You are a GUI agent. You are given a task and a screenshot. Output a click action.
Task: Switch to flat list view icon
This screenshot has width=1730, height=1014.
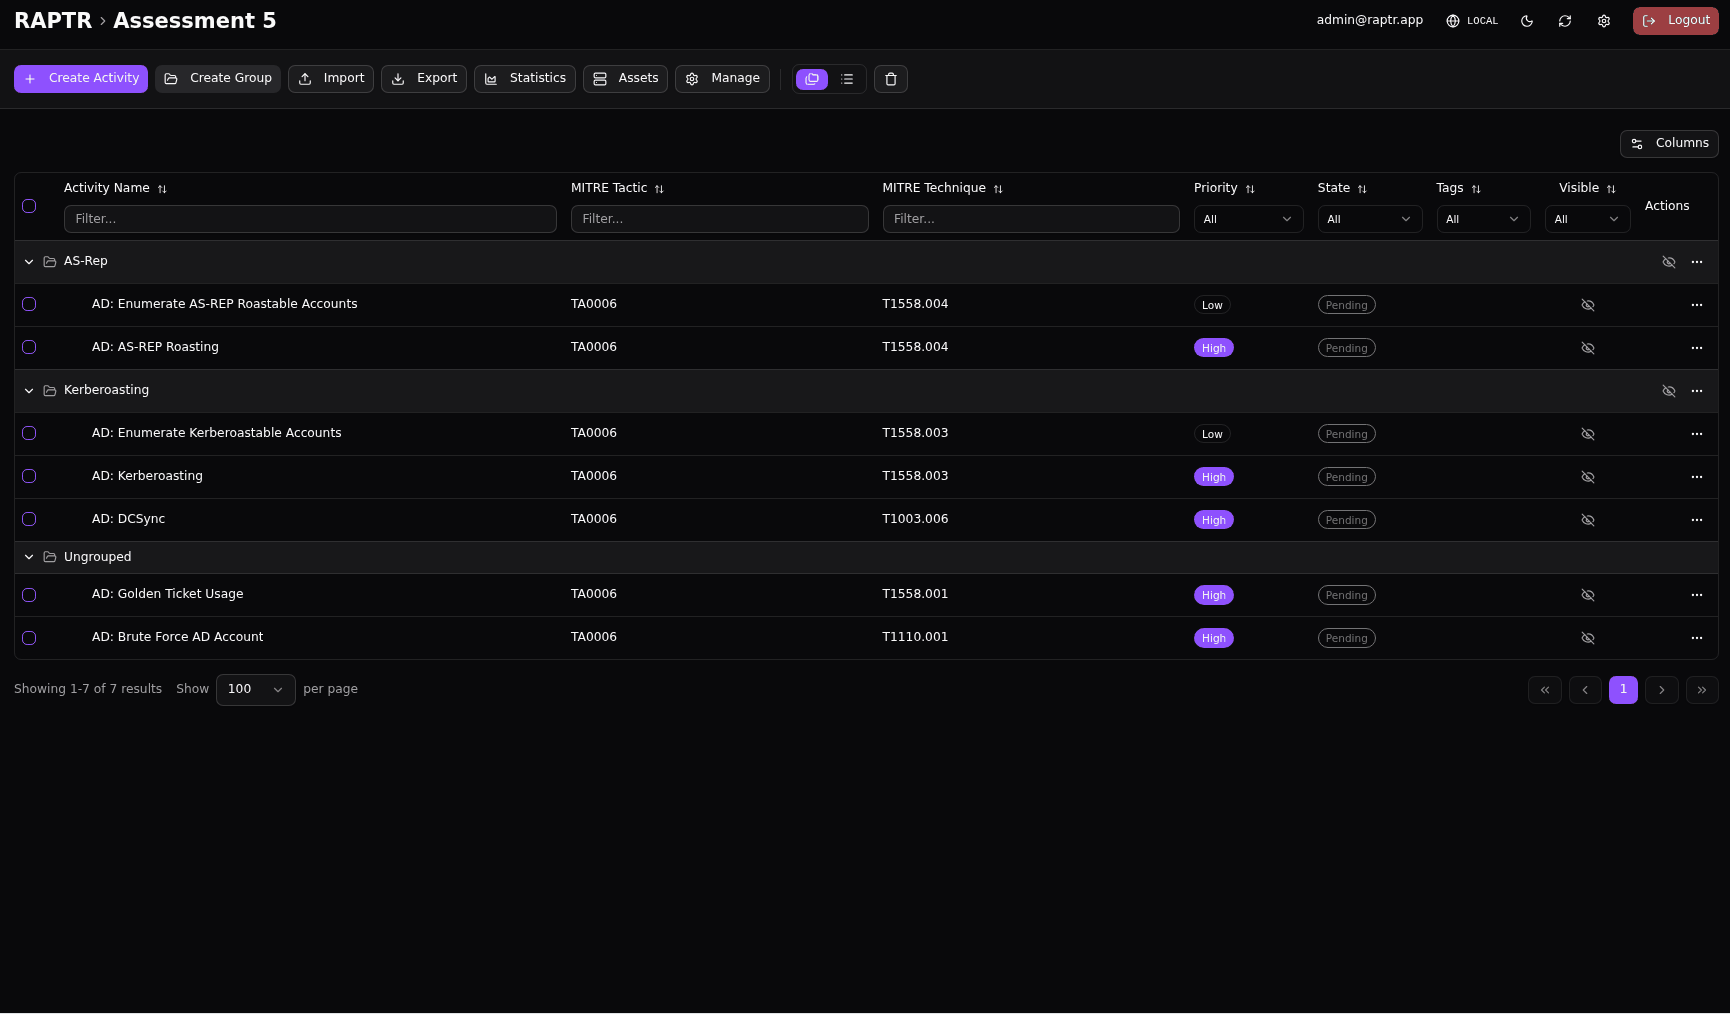(847, 79)
